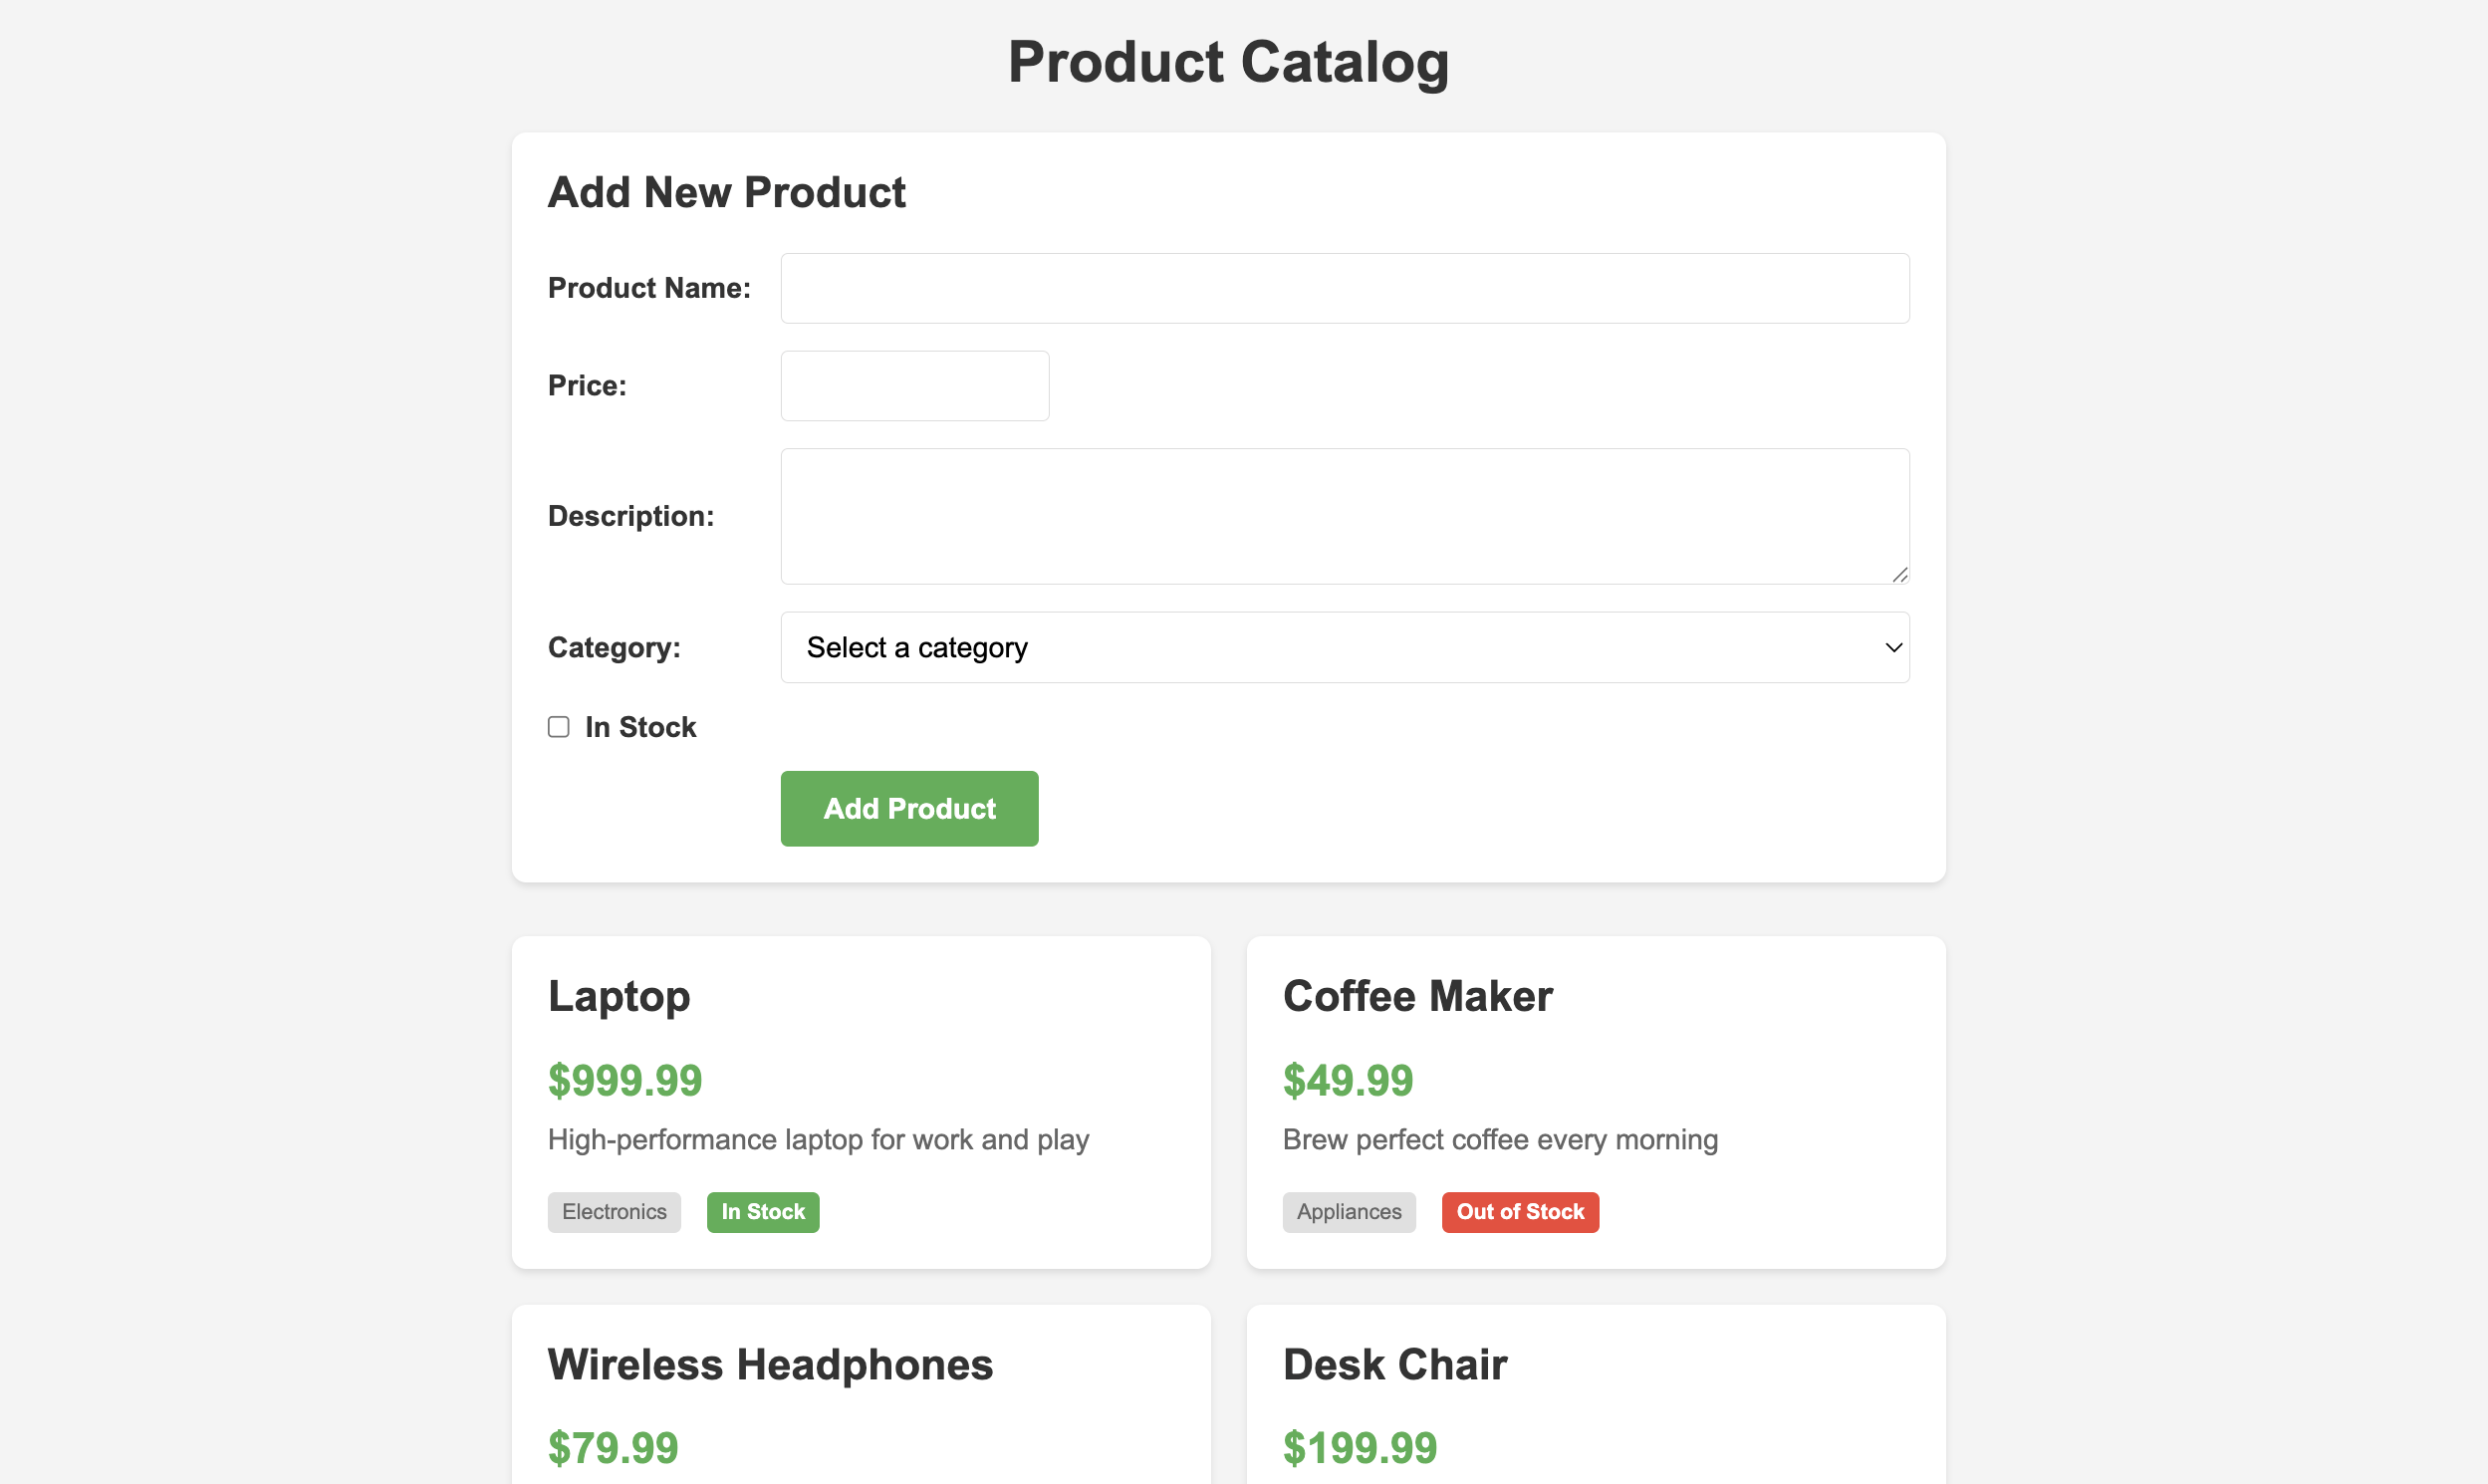This screenshot has width=2488, height=1484.
Task: Click the Product Catalog page heading
Action: click(x=1228, y=62)
